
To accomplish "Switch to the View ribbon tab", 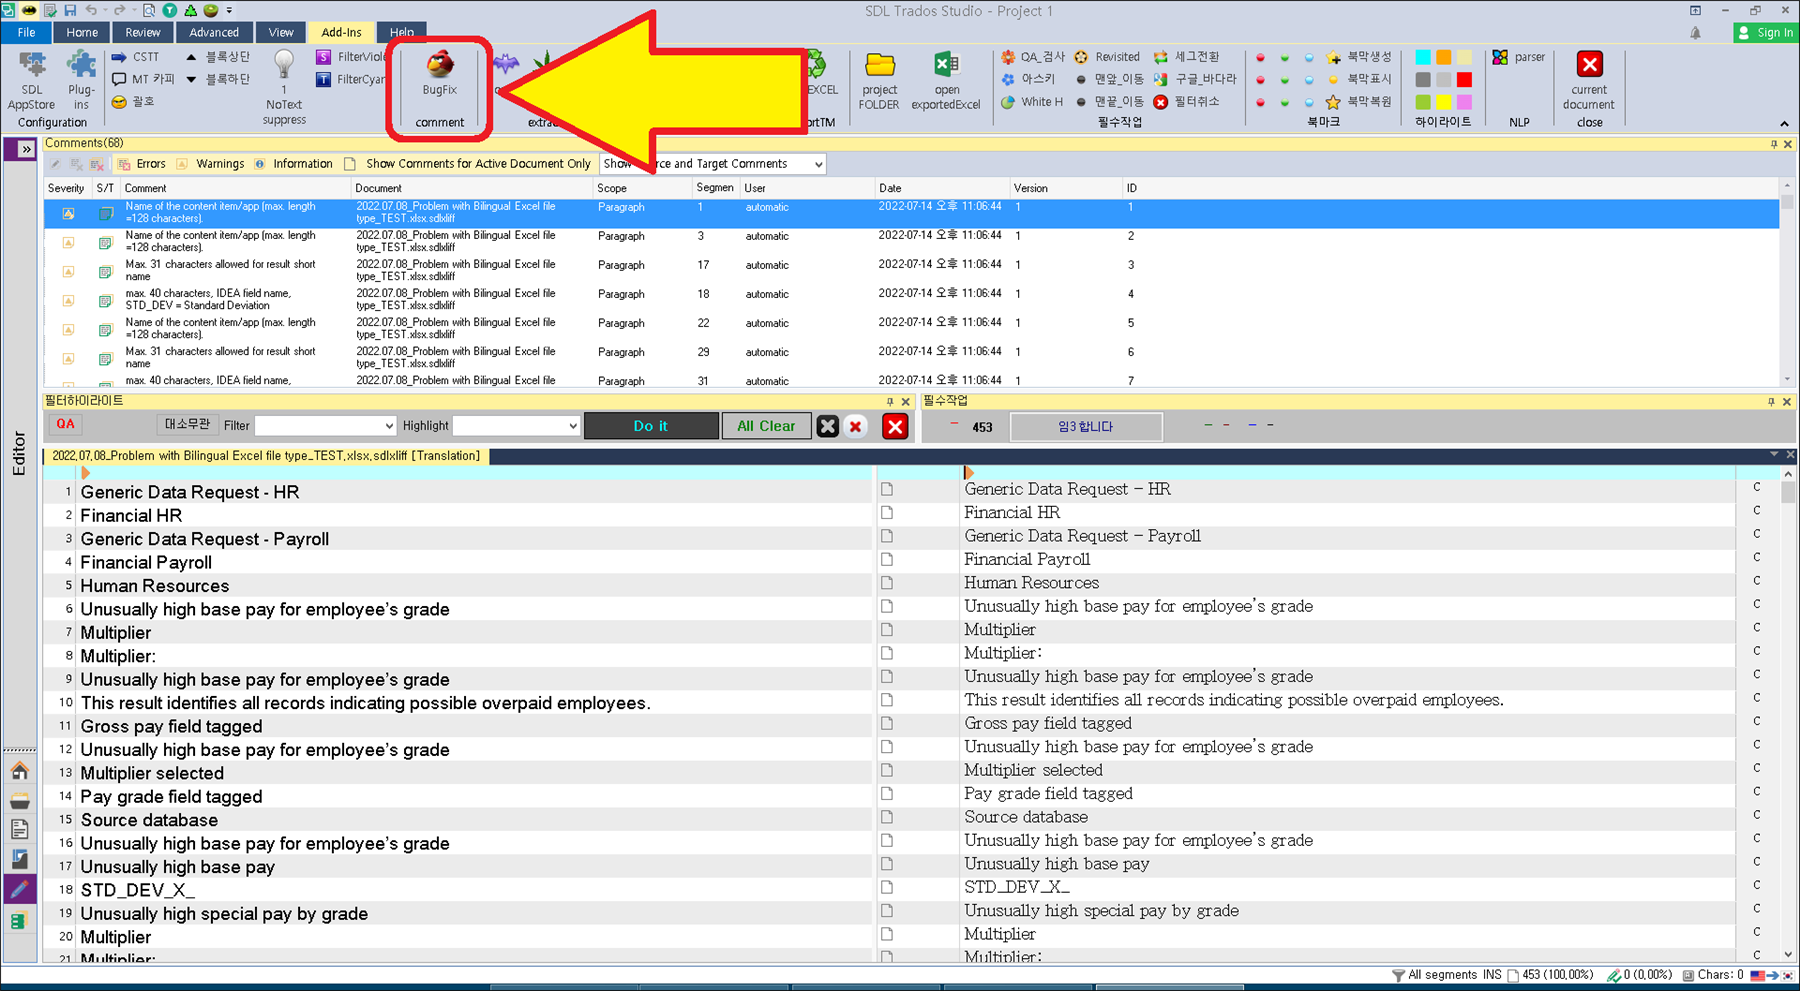I will (281, 32).
